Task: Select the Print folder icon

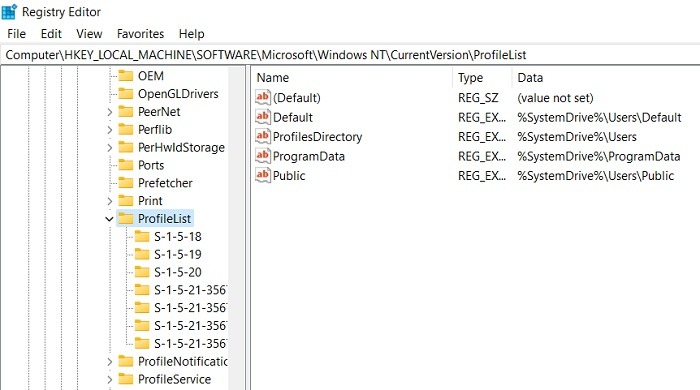Action: pyautogui.click(x=126, y=200)
